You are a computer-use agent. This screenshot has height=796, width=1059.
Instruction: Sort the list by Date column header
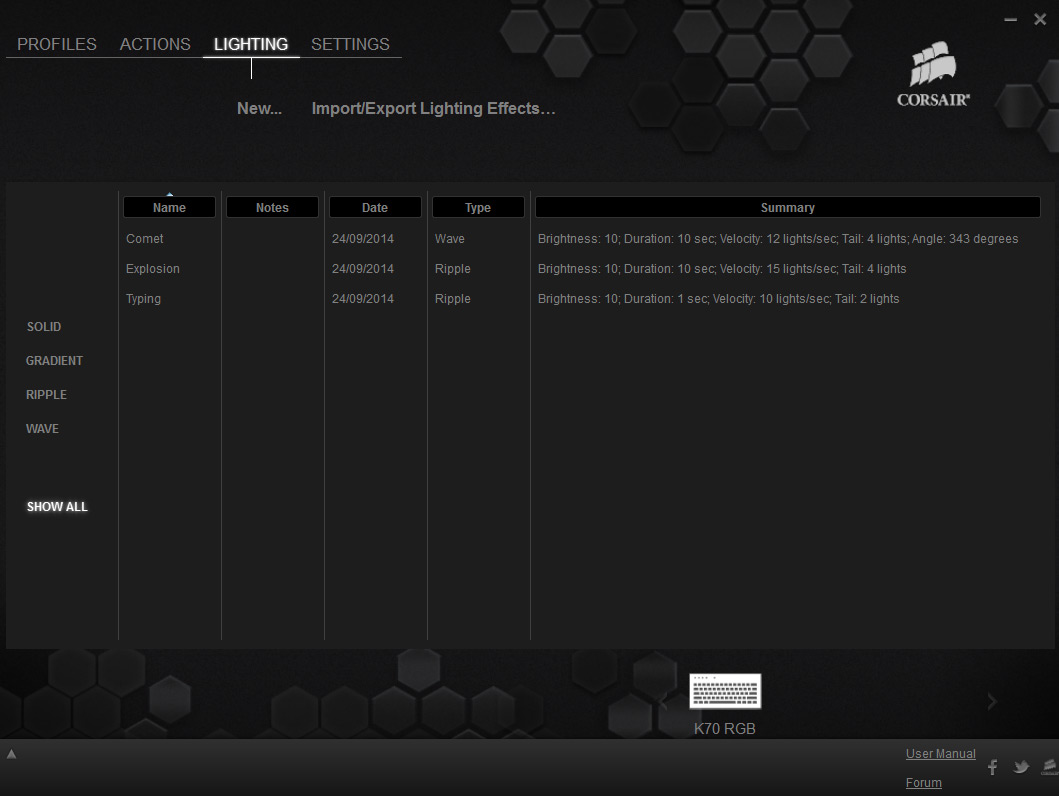click(x=375, y=207)
